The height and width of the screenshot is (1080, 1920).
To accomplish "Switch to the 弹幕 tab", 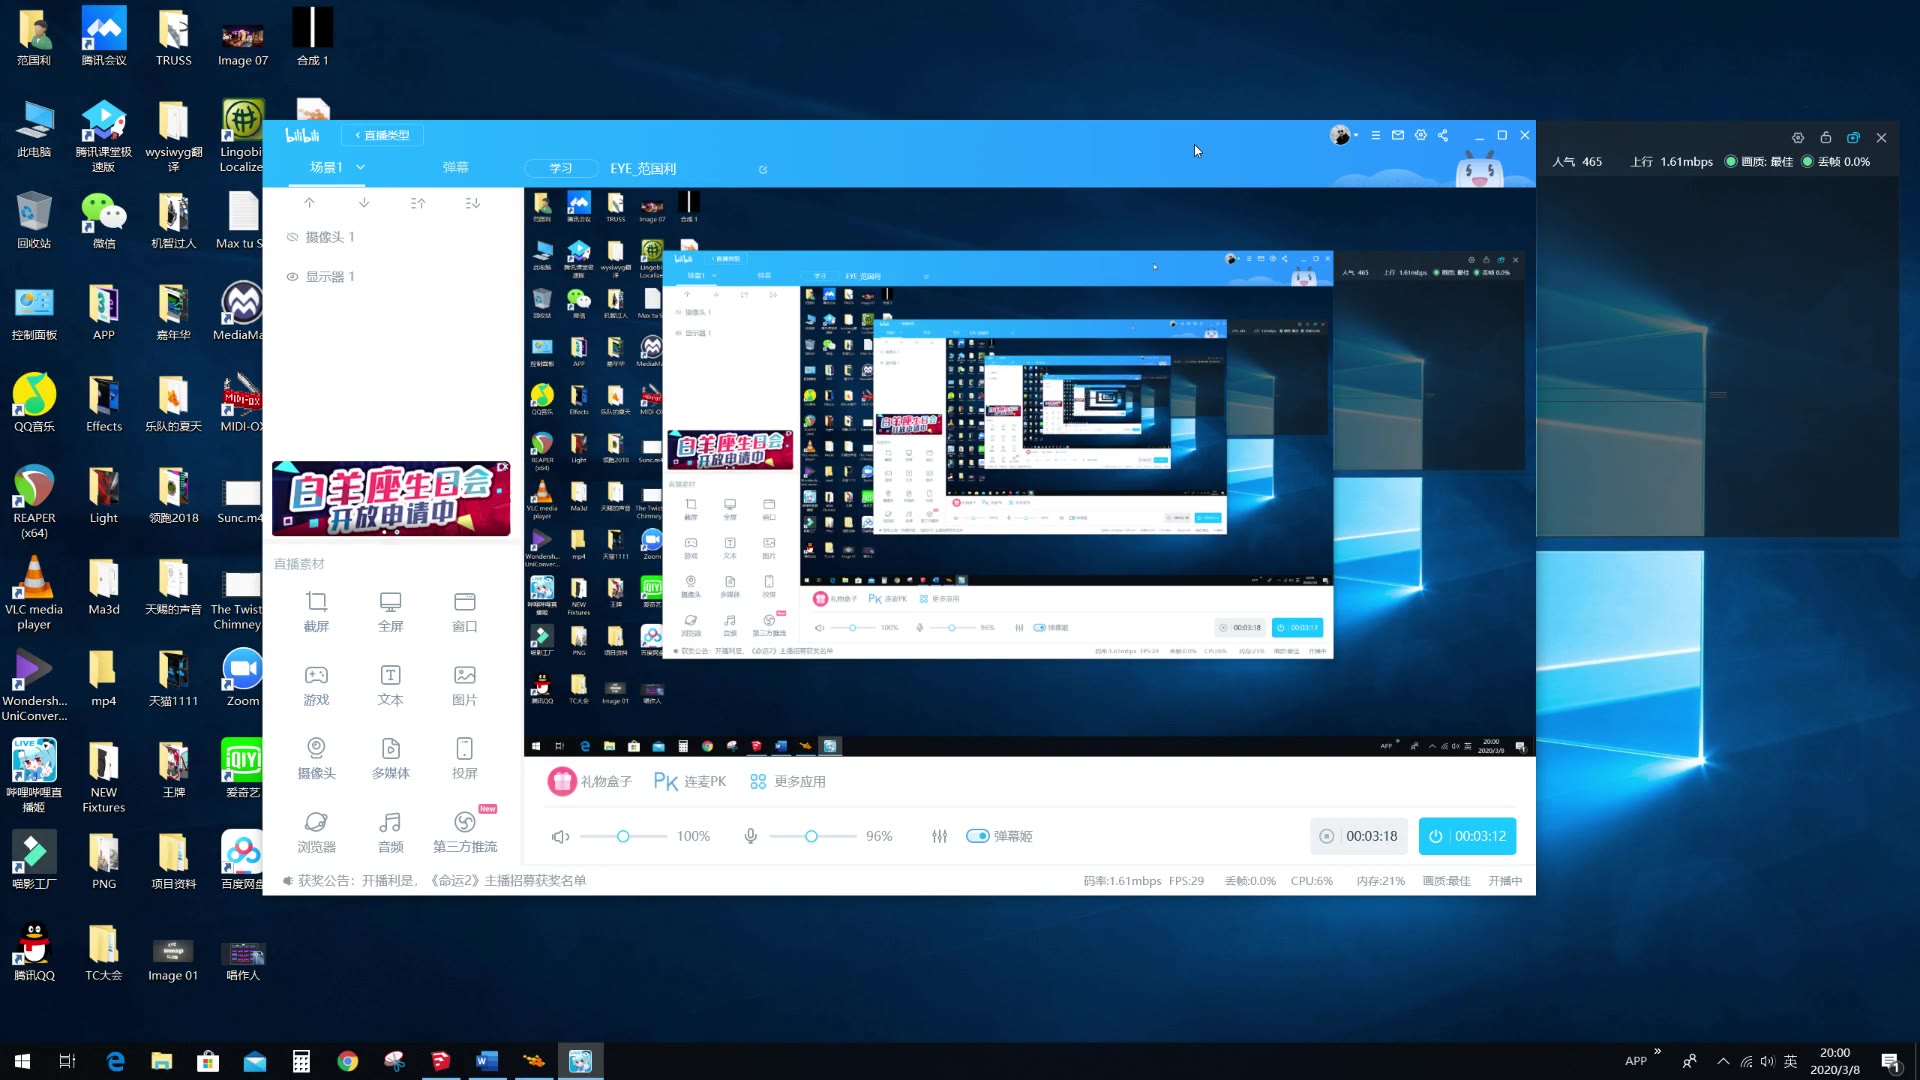I will click(x=455, y=167).
